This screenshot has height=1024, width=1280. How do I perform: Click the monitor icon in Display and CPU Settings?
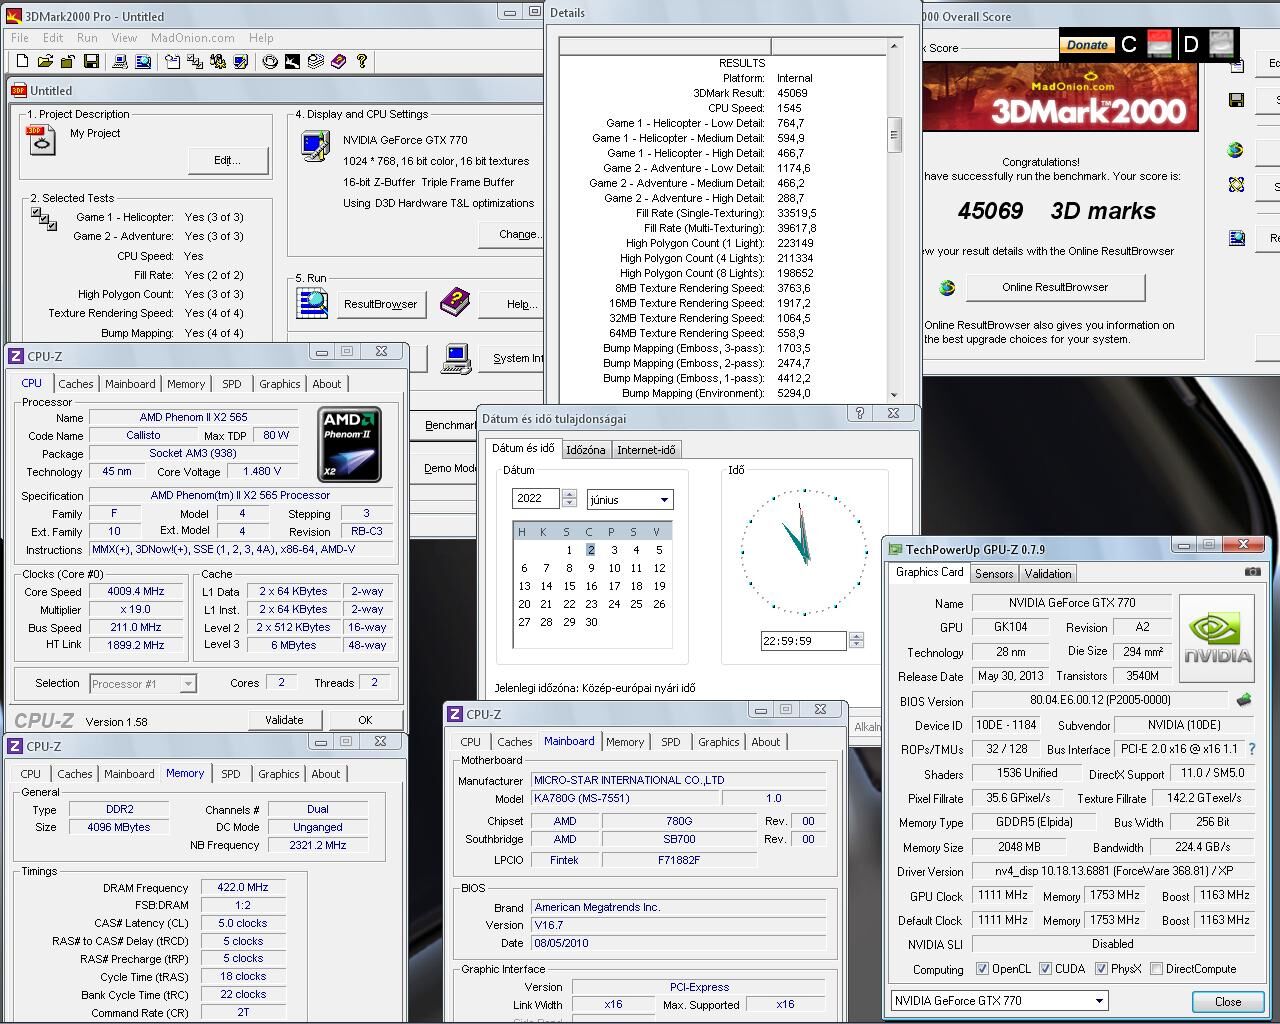pos(315,146)
